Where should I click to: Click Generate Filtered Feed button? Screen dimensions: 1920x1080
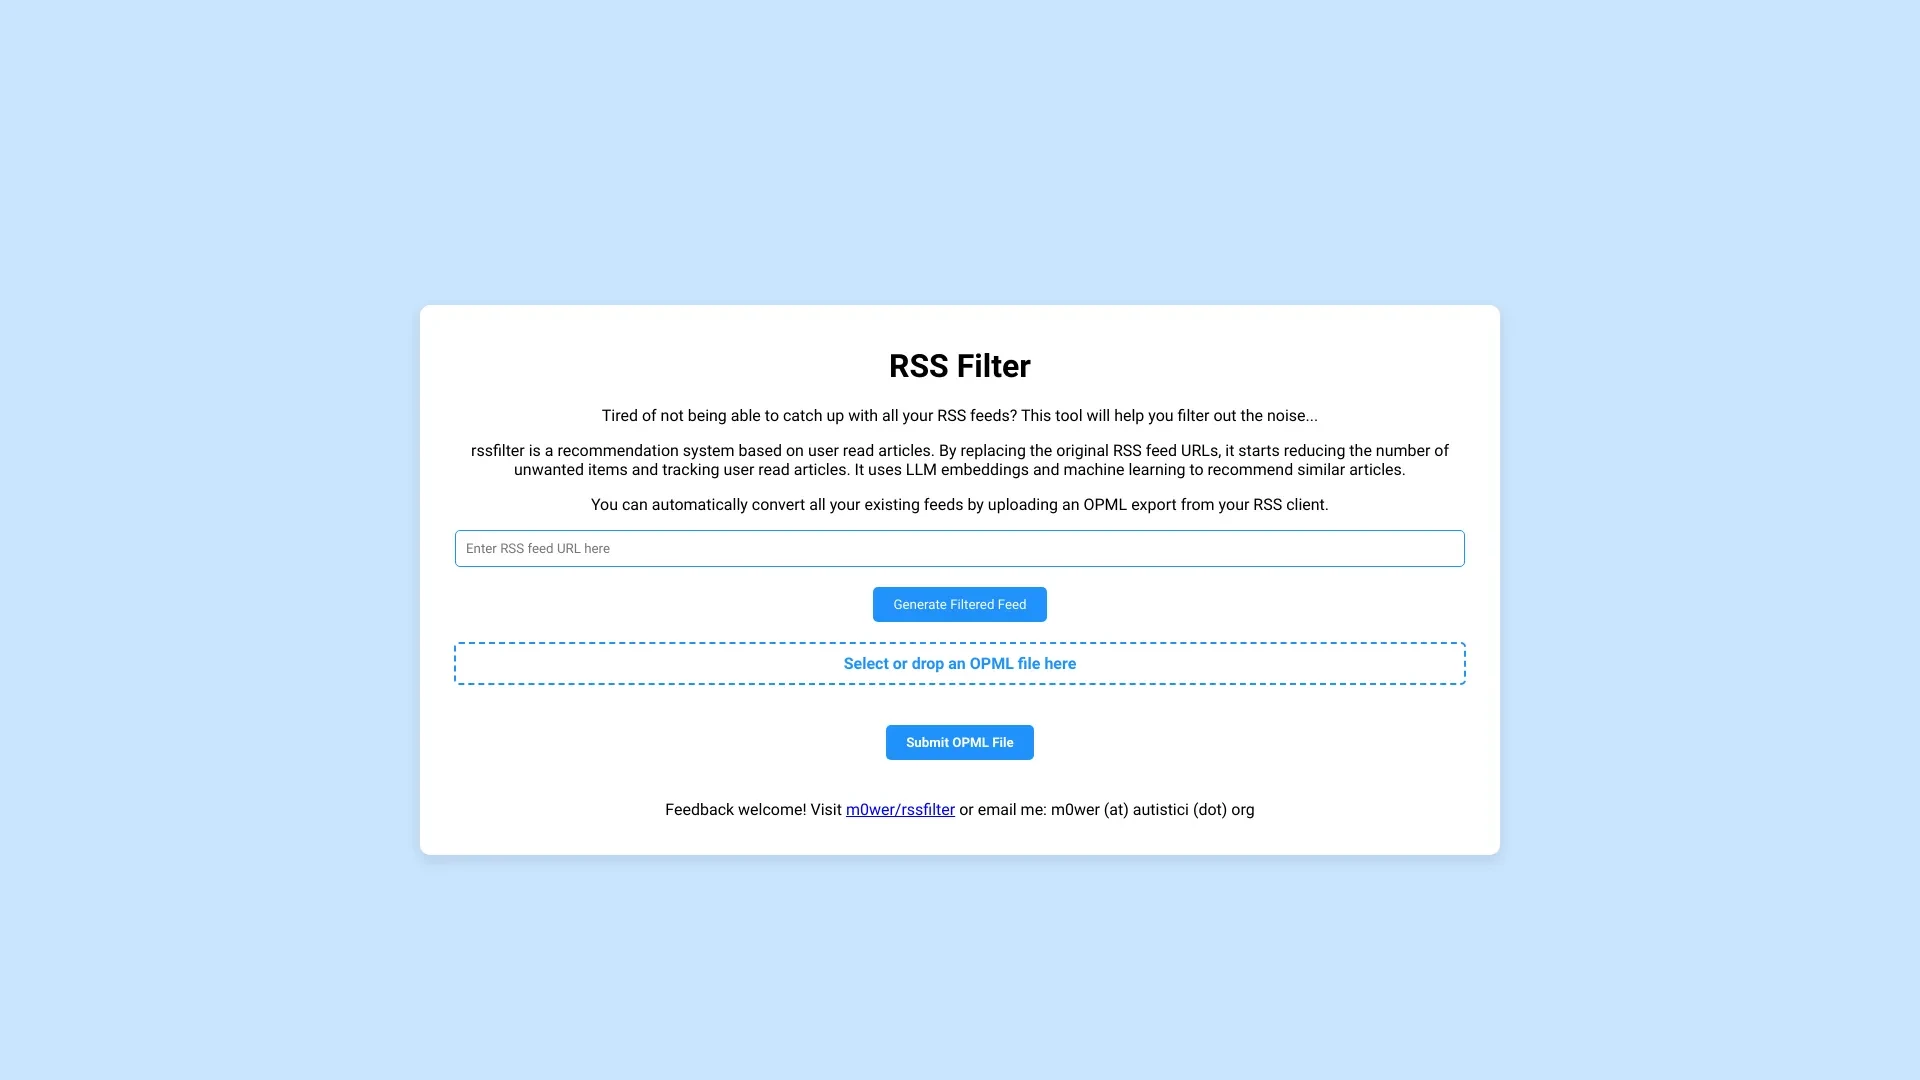960,604
